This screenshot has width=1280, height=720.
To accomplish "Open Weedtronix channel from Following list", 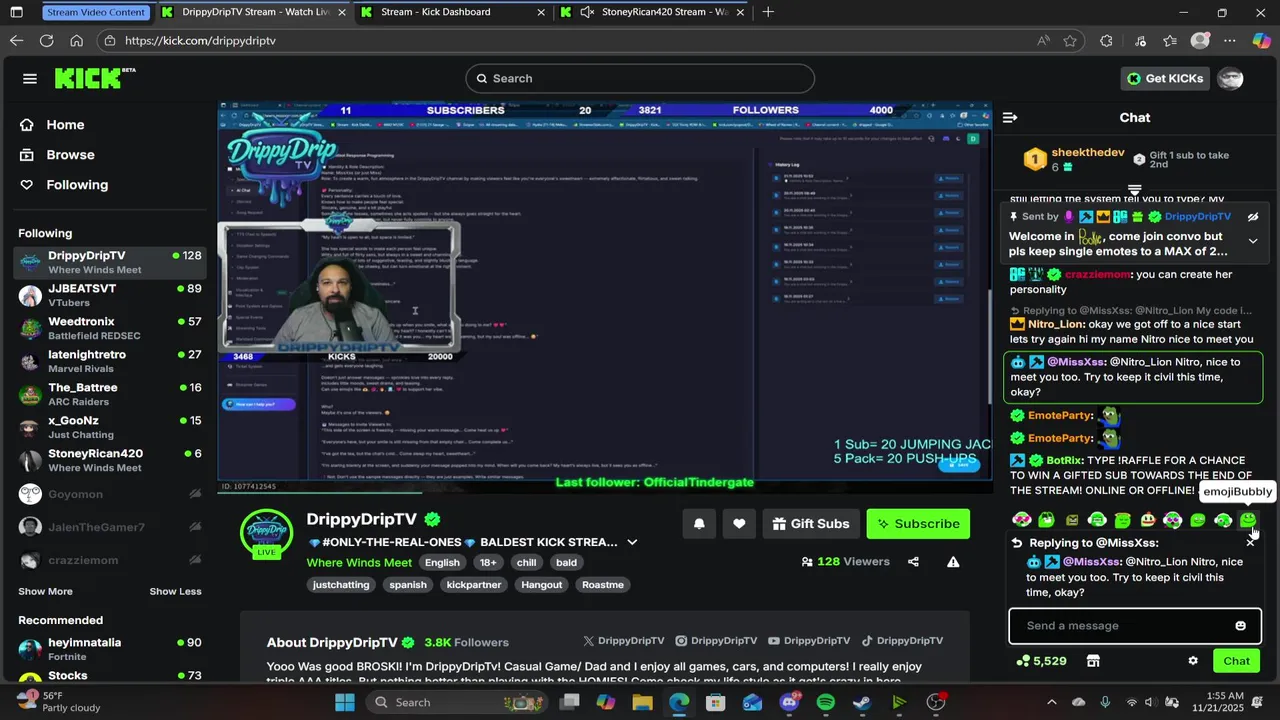I will coord(111,328).
